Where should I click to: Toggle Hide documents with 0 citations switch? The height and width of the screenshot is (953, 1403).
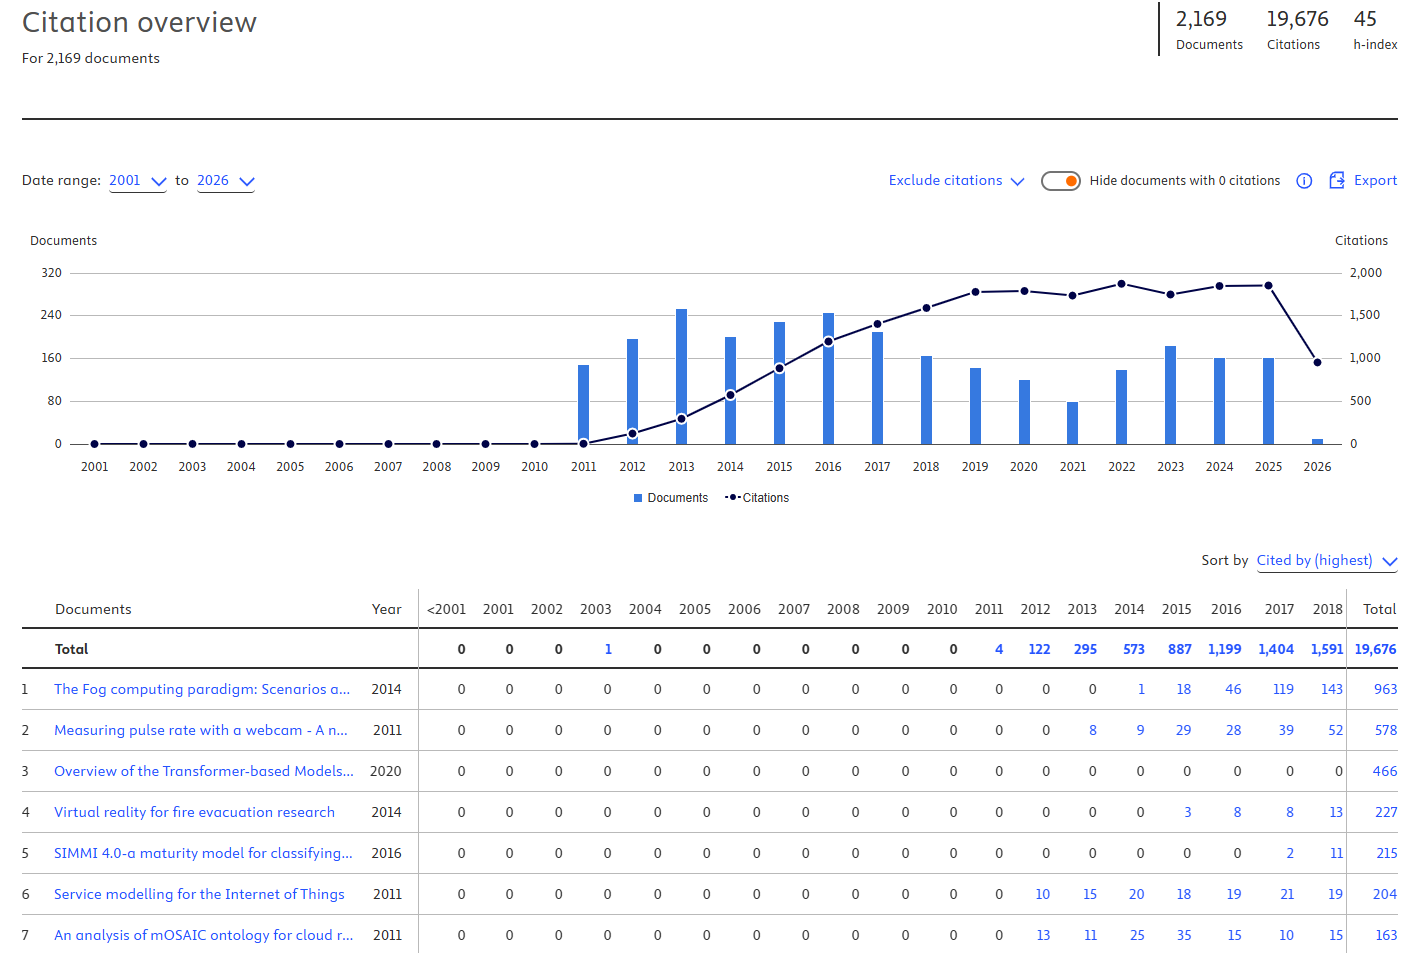coord(1061,181)
